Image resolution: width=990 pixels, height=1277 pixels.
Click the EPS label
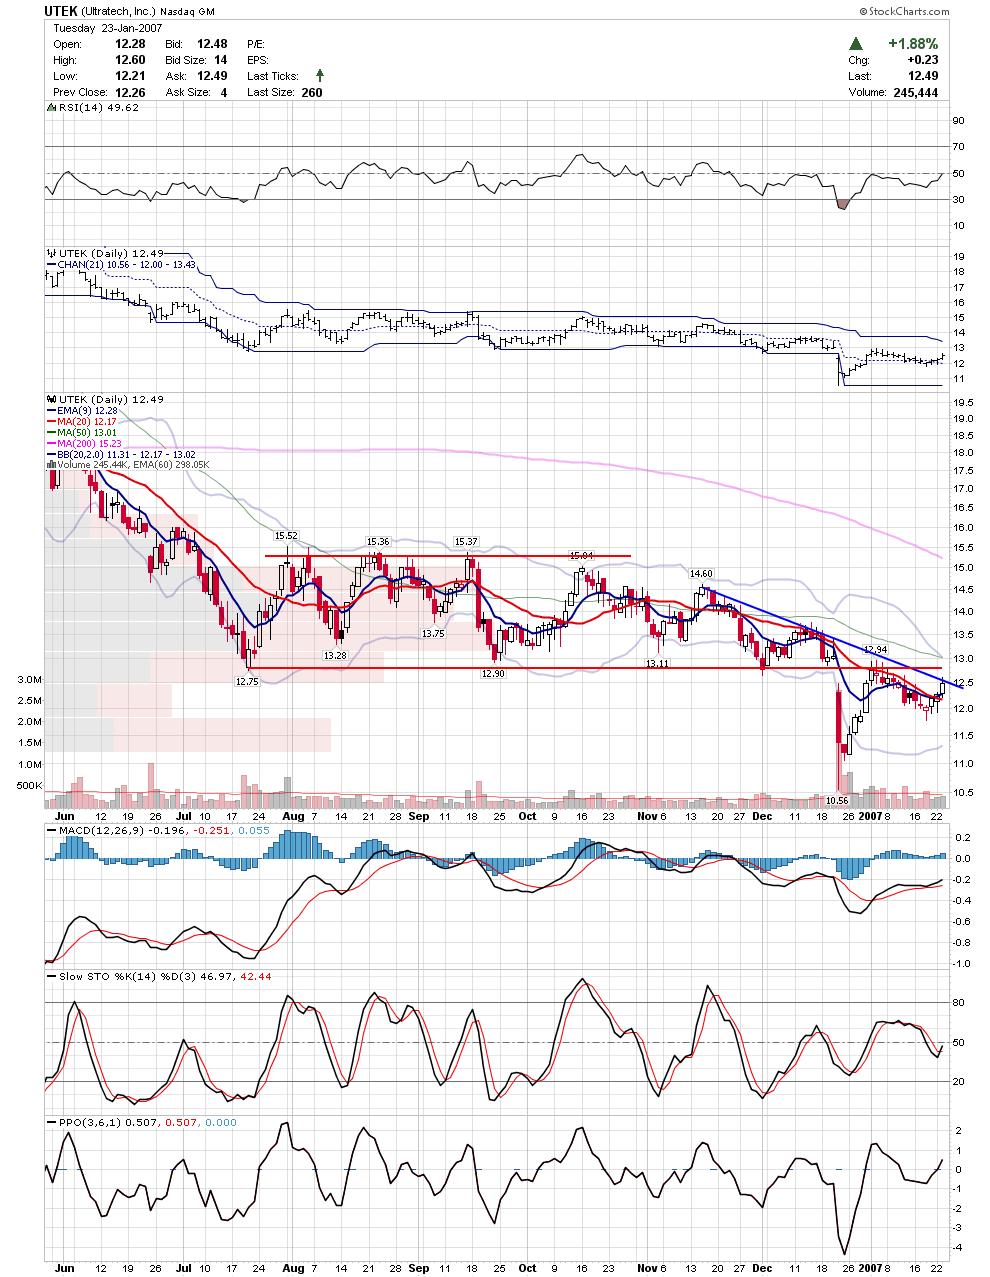pyautogui.click(x=258, y=60)
